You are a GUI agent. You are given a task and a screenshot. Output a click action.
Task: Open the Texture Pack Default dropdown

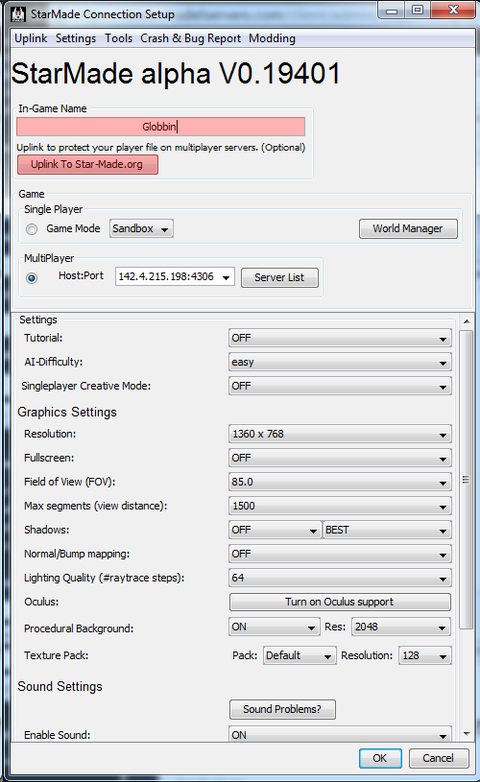[x=299, y=655]
